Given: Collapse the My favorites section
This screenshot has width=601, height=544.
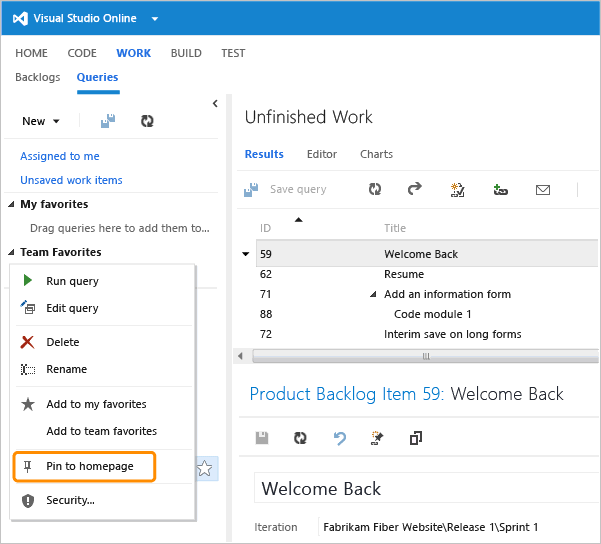Looking at the screenshot, I should click(11, 204).
